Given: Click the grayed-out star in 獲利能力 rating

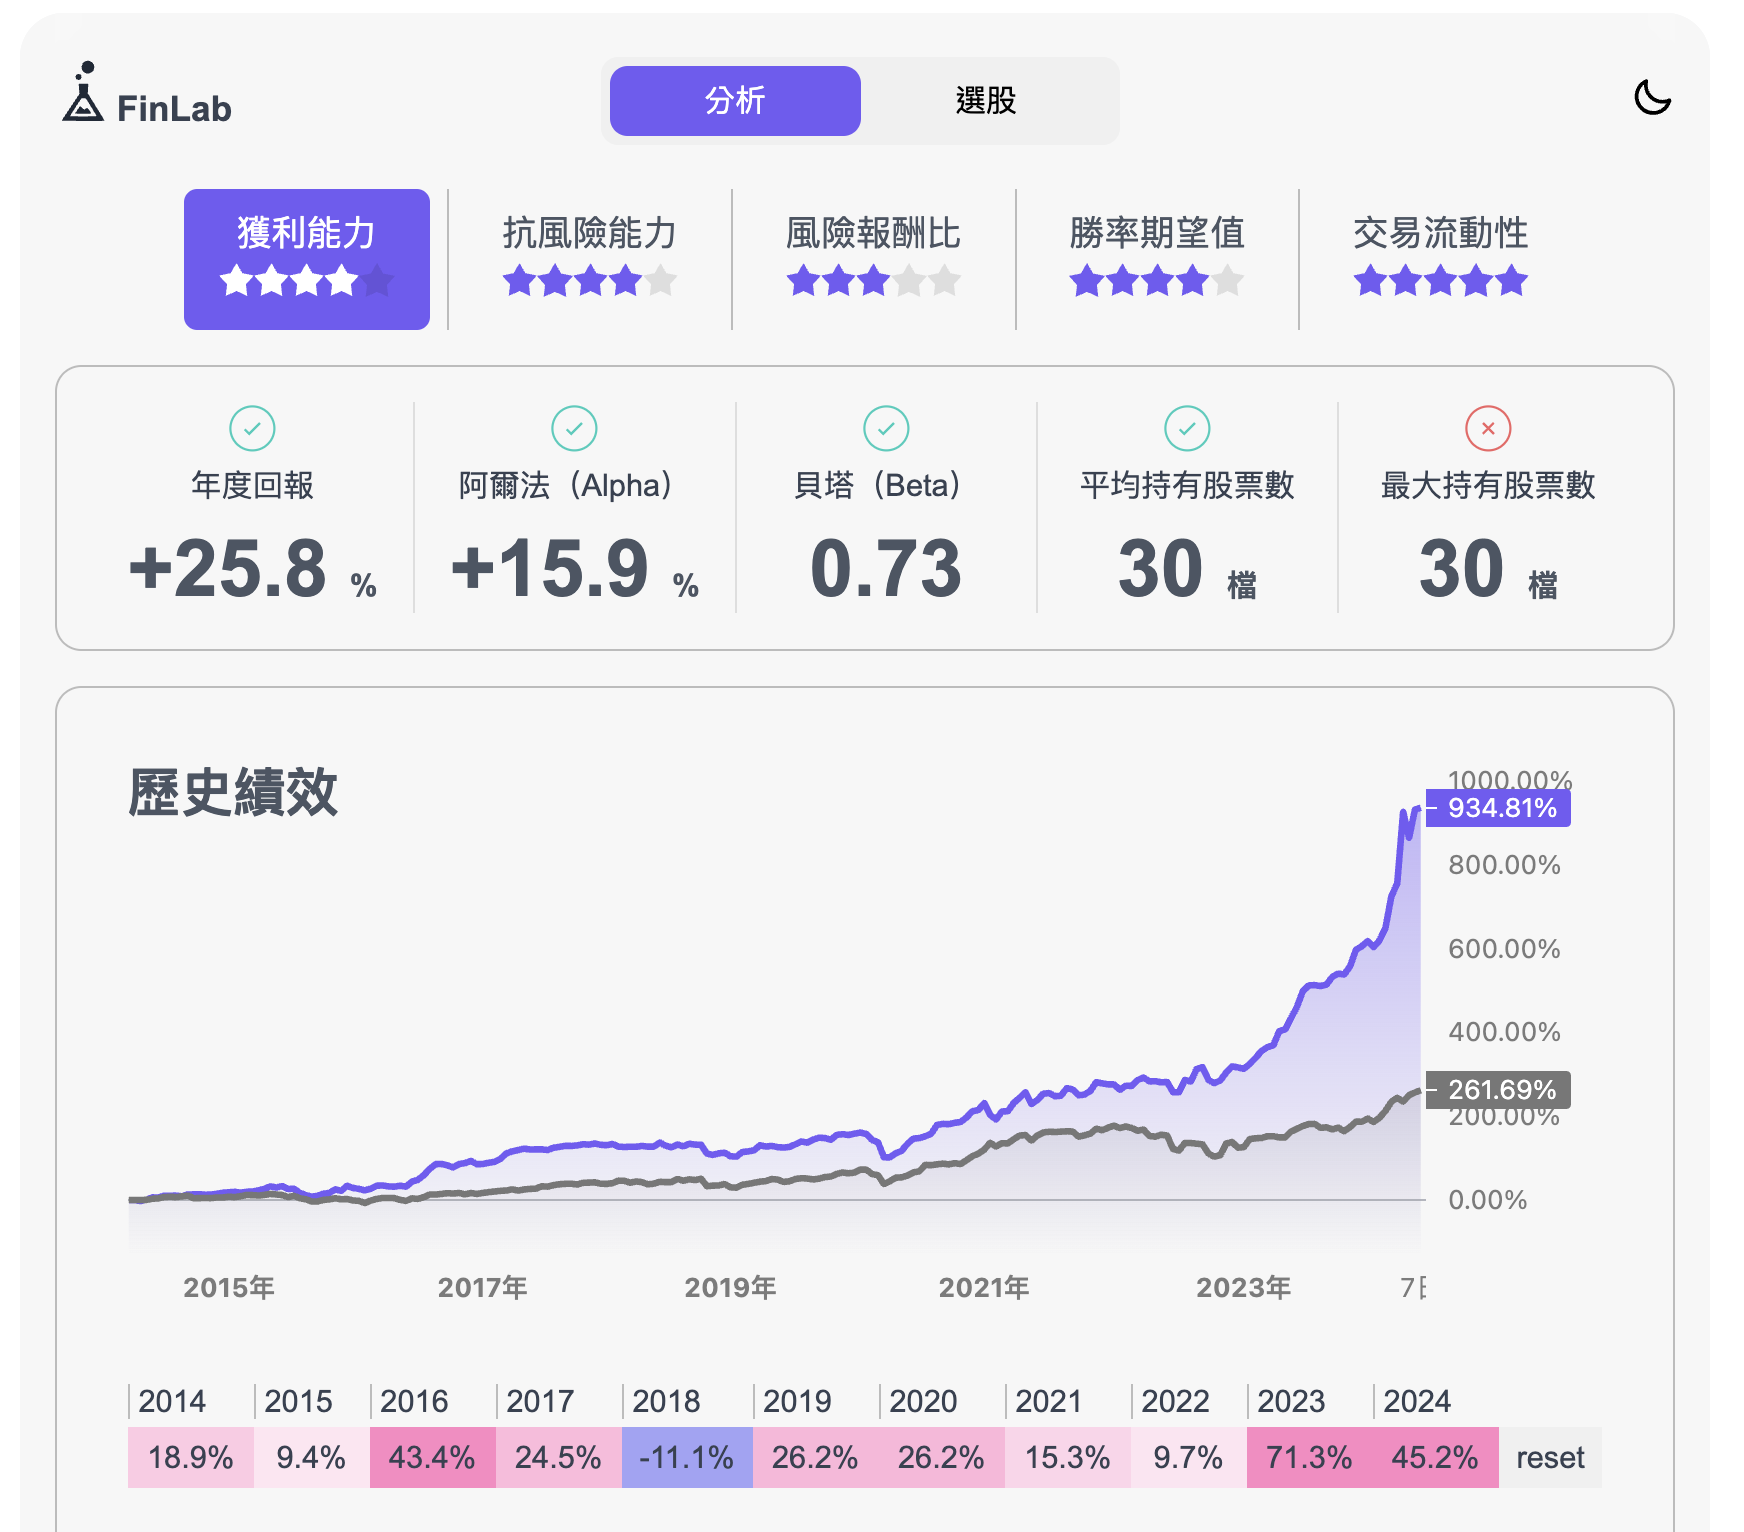Looking at the screenshot, I should pyautogui.click(x=377, y=282).
